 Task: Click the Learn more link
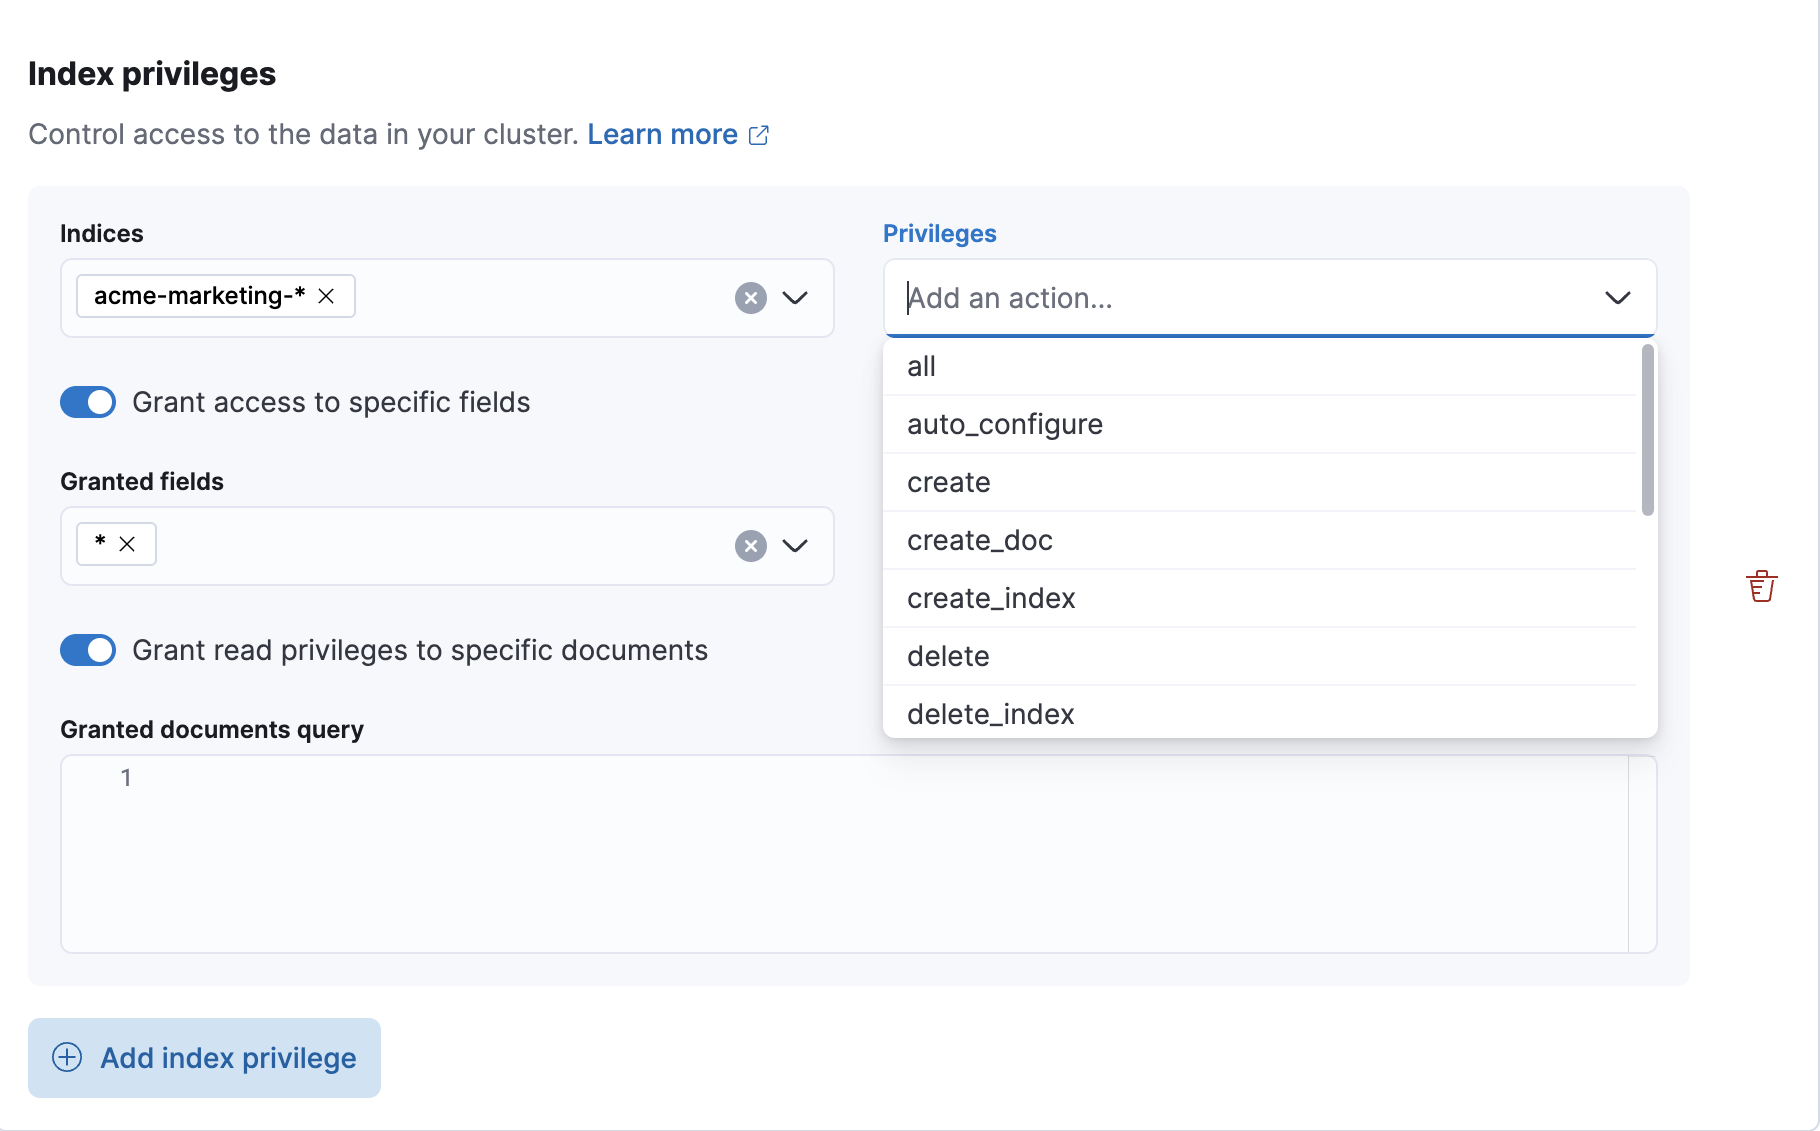pyautogui.click(x=663, y=133)
